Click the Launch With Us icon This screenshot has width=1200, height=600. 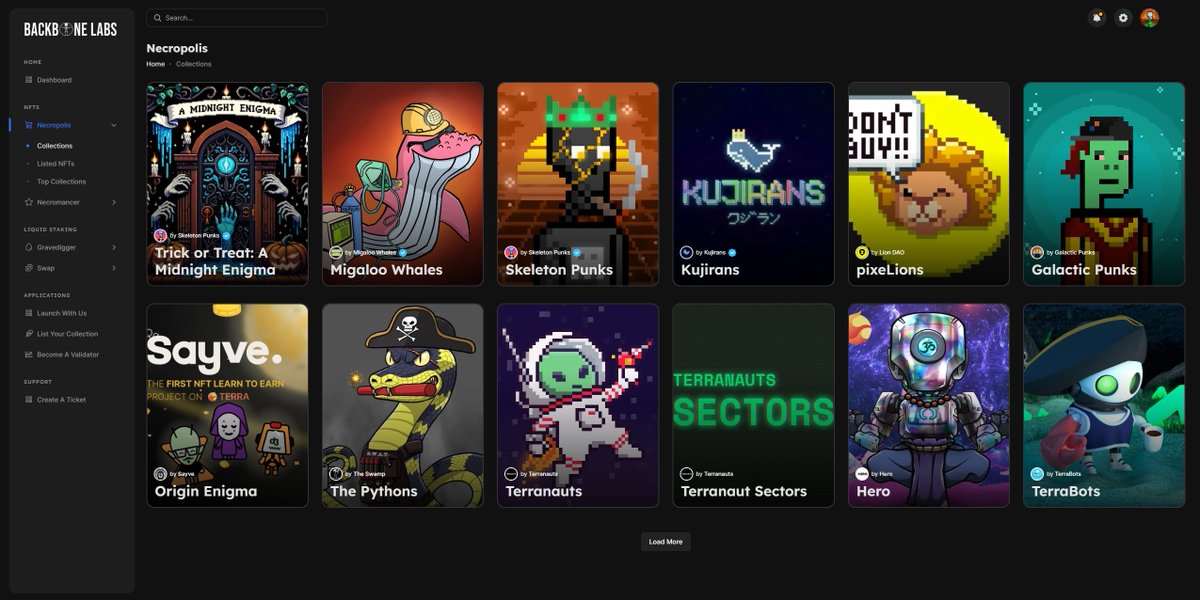coord(29,313)
